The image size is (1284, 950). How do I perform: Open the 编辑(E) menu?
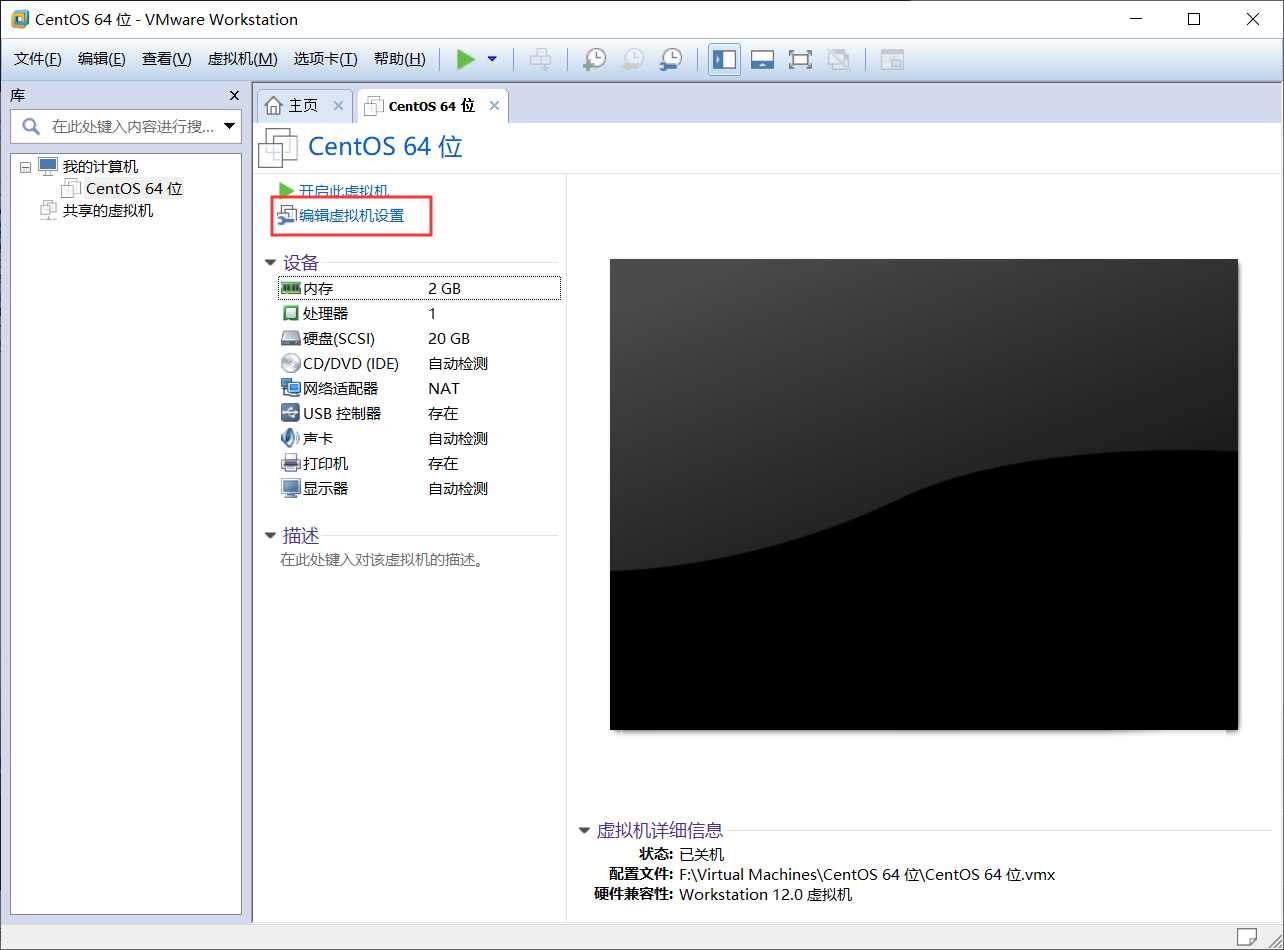101,59
